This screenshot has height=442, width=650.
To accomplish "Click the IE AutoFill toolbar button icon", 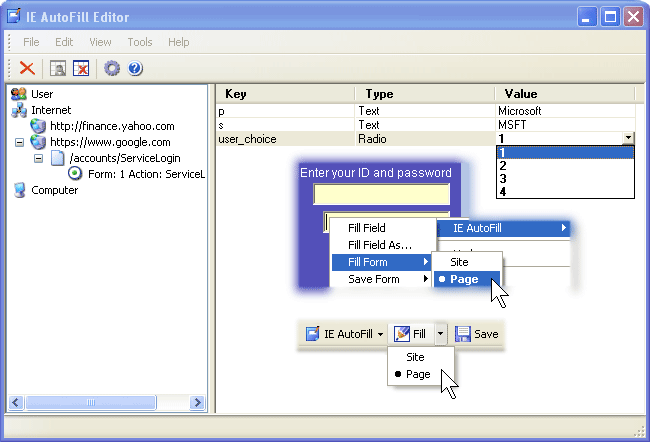I will (312, 334).
